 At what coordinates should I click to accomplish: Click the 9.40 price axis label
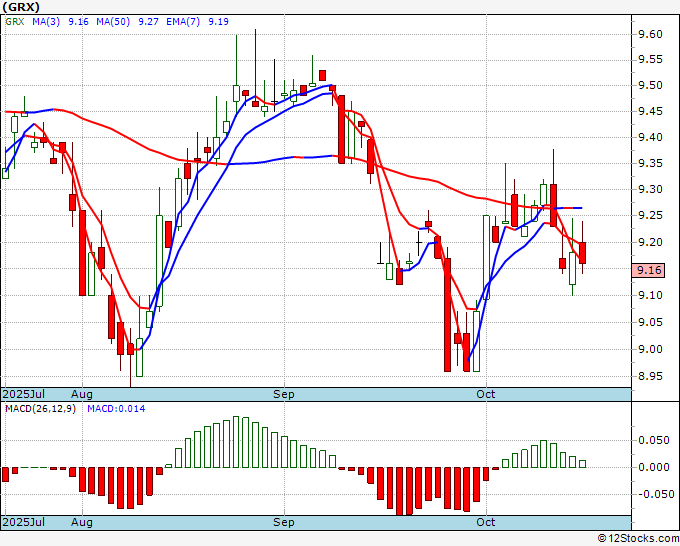[651, 137]
